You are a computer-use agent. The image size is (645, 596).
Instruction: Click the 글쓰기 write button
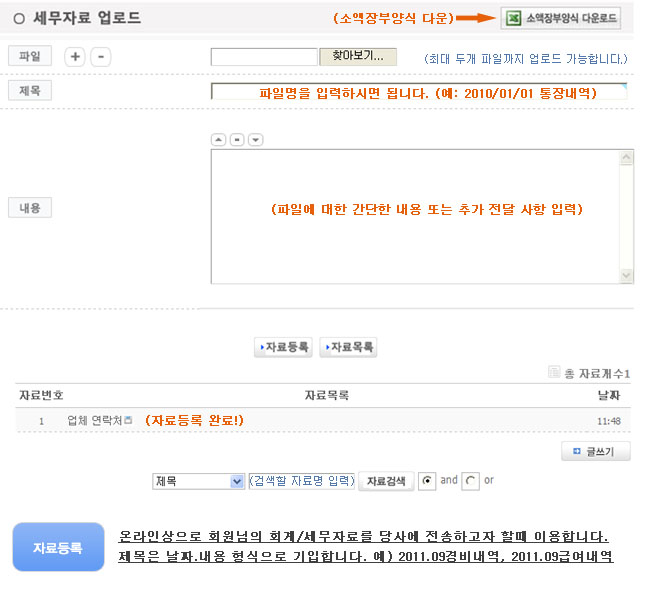pyautogui.click(x=596, y=452)
